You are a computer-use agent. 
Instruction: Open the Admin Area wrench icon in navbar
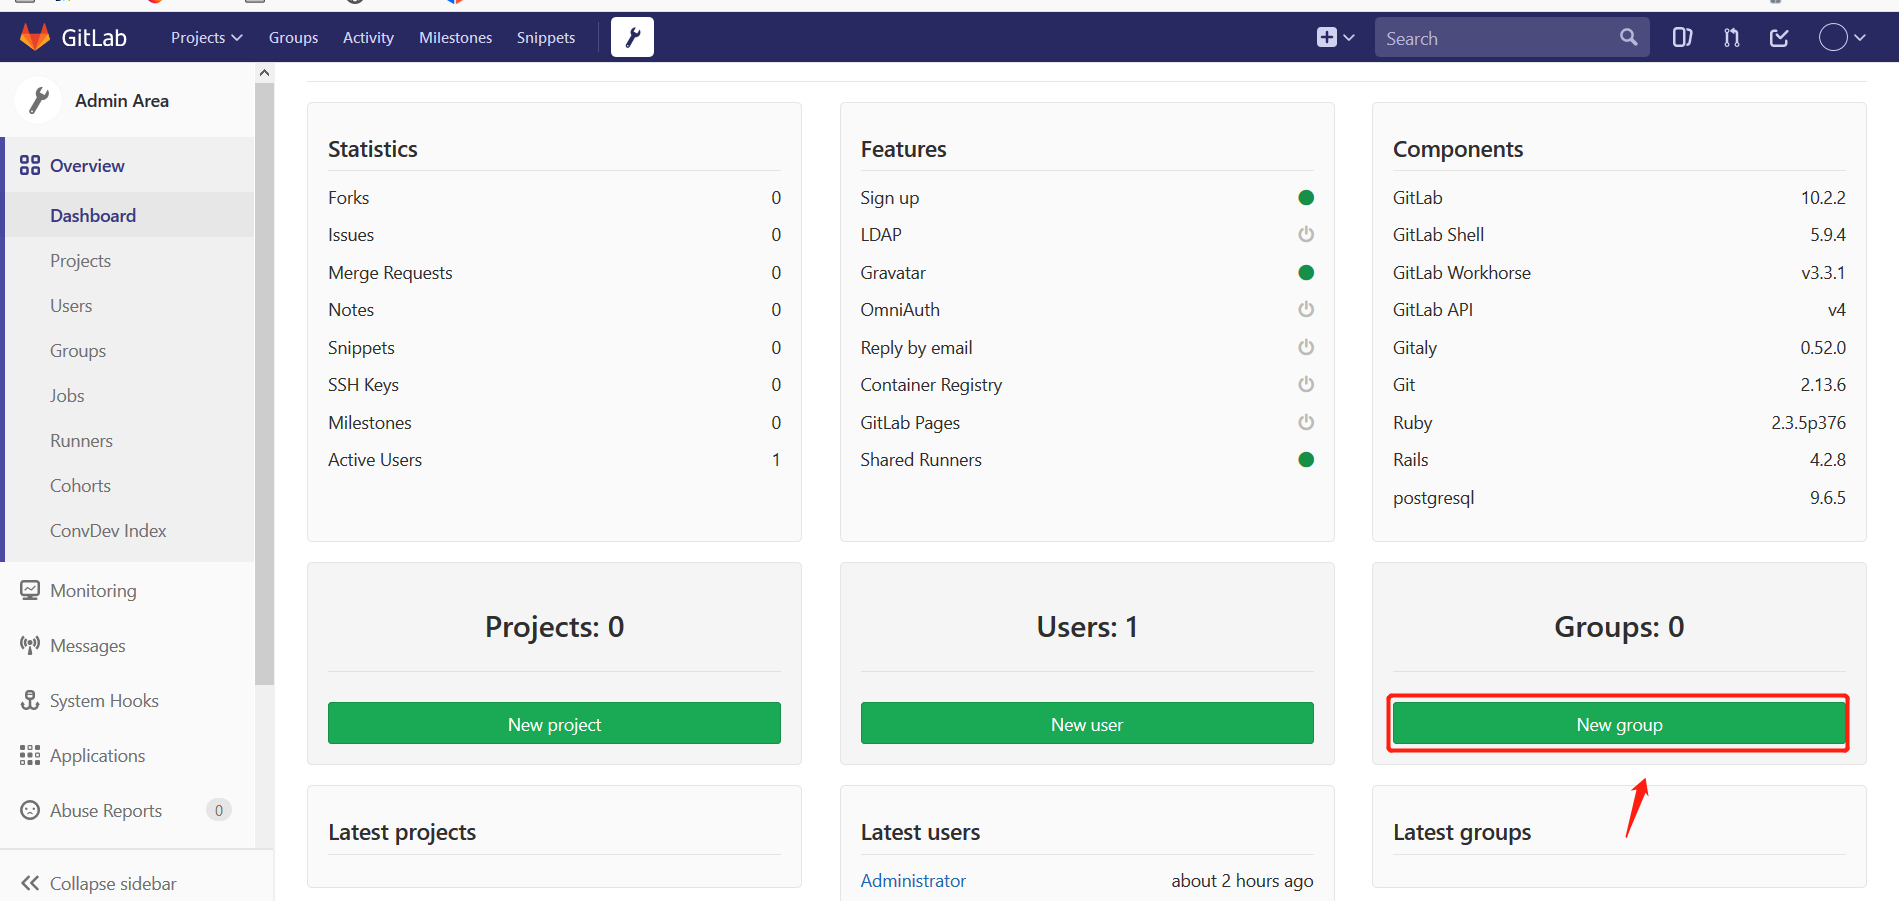(632, 37)
